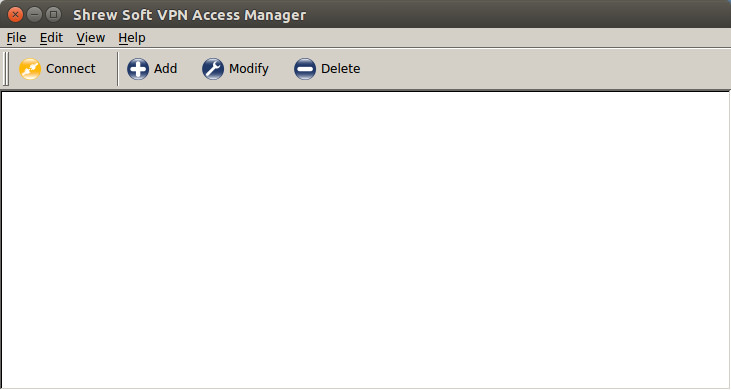Open the View menu
Viewport: 731px width, 390px height.
[91, 38]
